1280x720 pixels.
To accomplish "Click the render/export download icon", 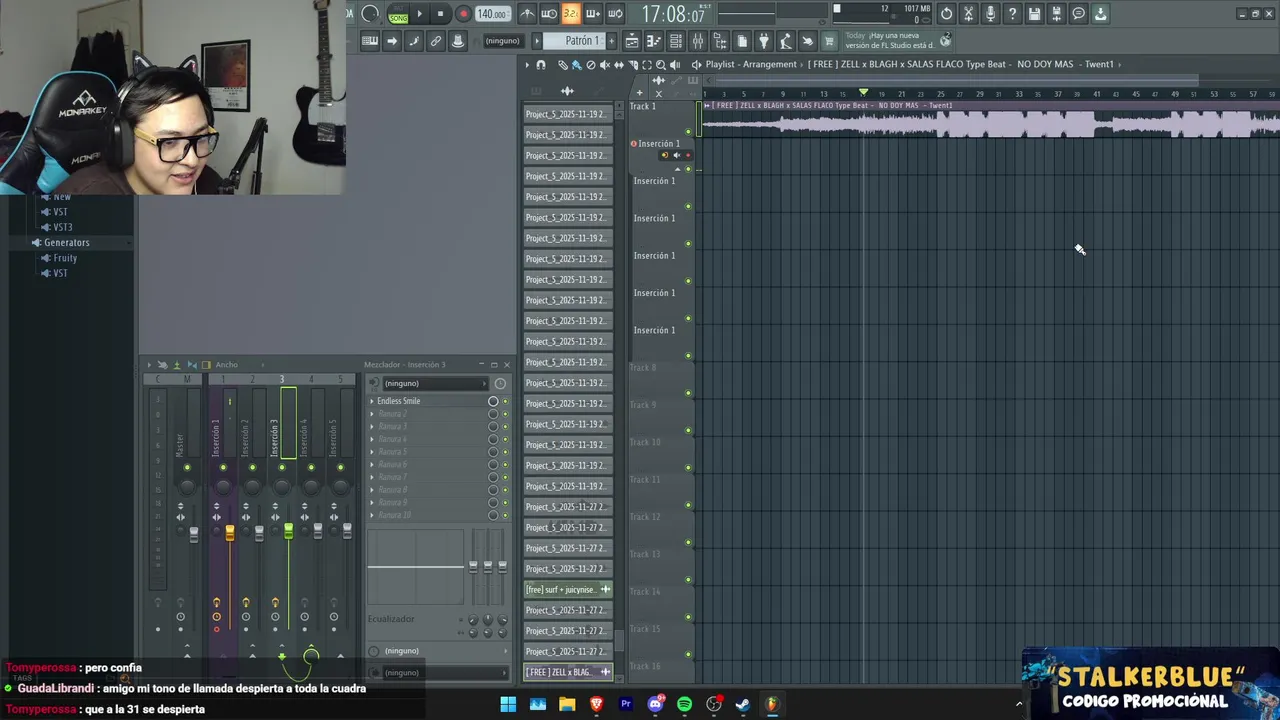I will pos(1100,14).
